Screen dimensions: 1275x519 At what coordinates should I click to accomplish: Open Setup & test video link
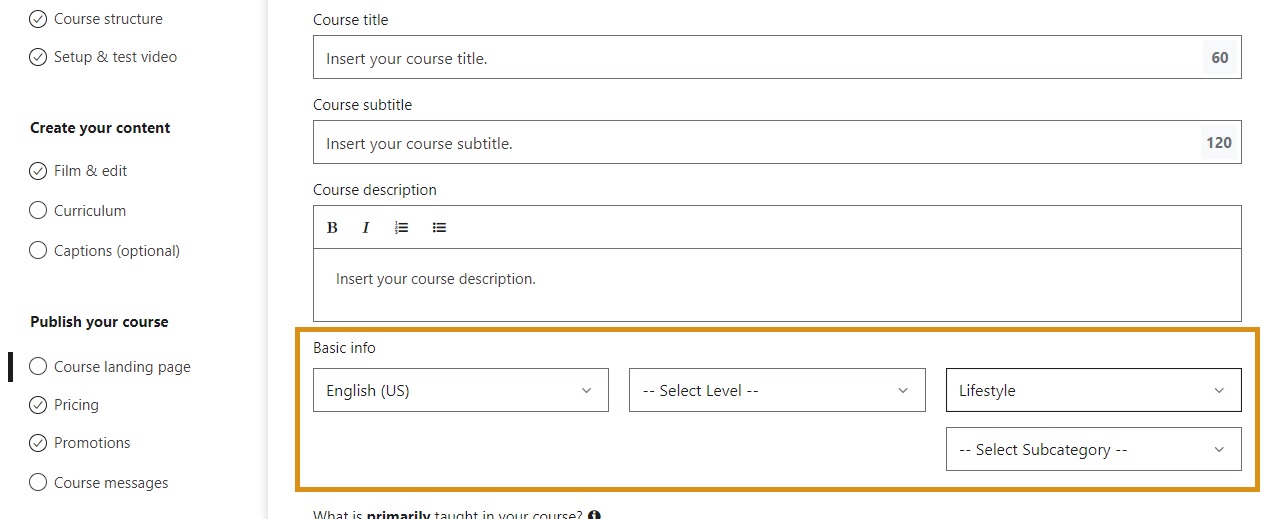tap(115, 57)
